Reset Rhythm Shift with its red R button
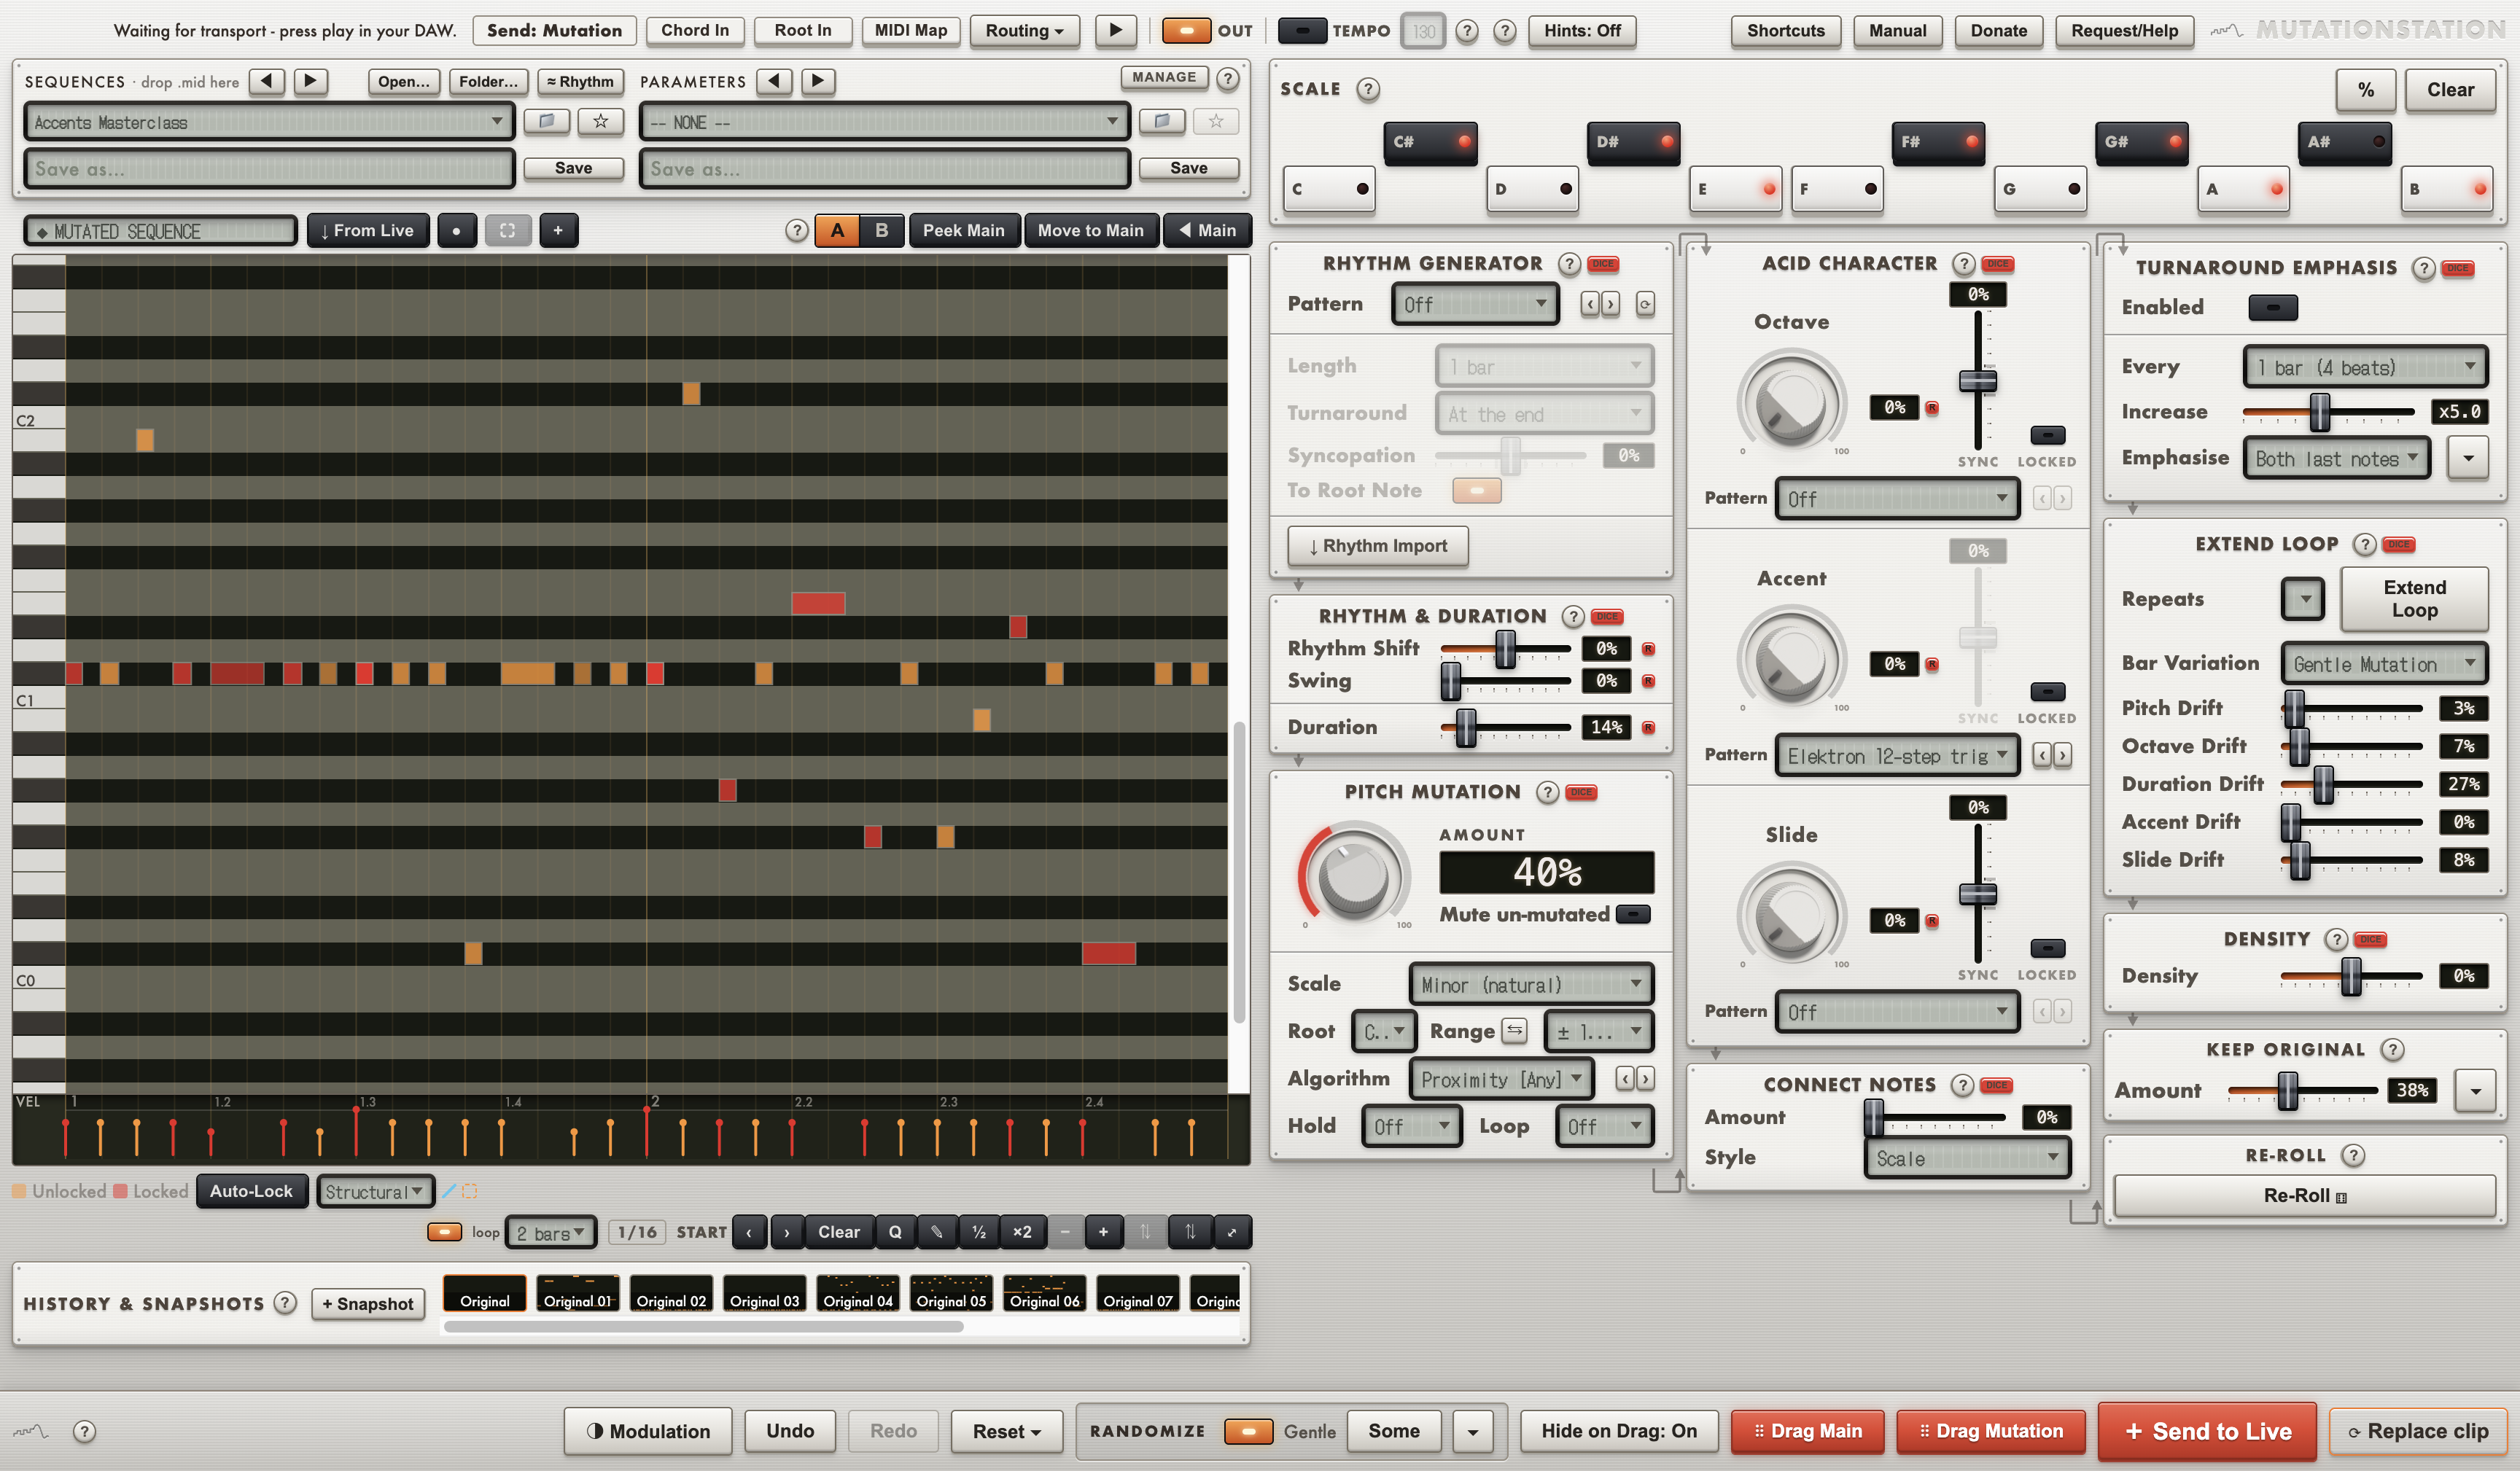This screenshot has width=2520, height=1471. pyautogui.click(x=1648, y=649)
